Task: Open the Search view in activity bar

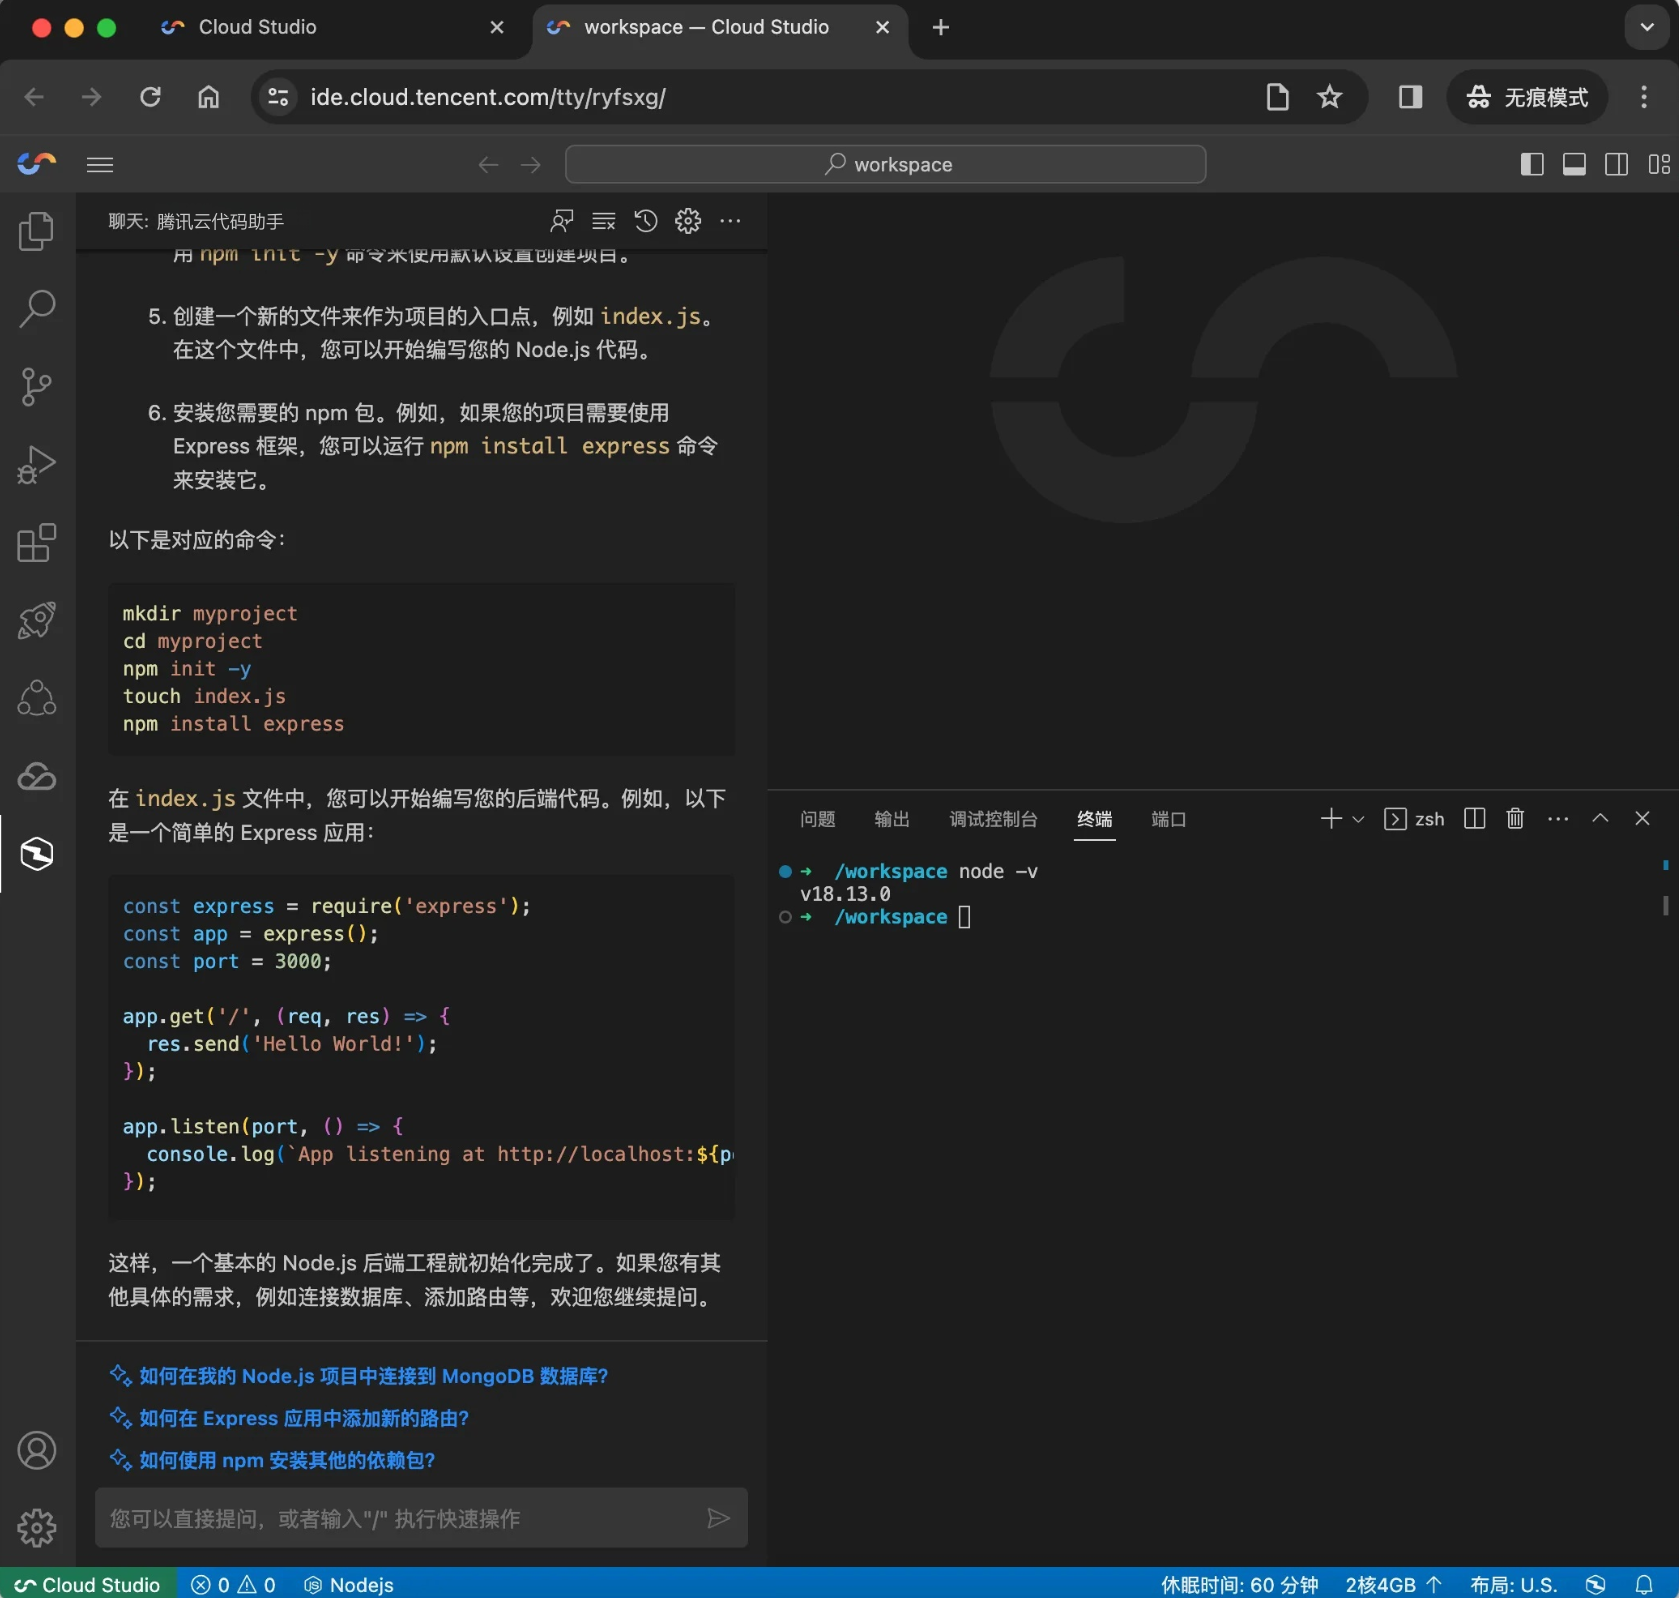Action: [36, 309]
